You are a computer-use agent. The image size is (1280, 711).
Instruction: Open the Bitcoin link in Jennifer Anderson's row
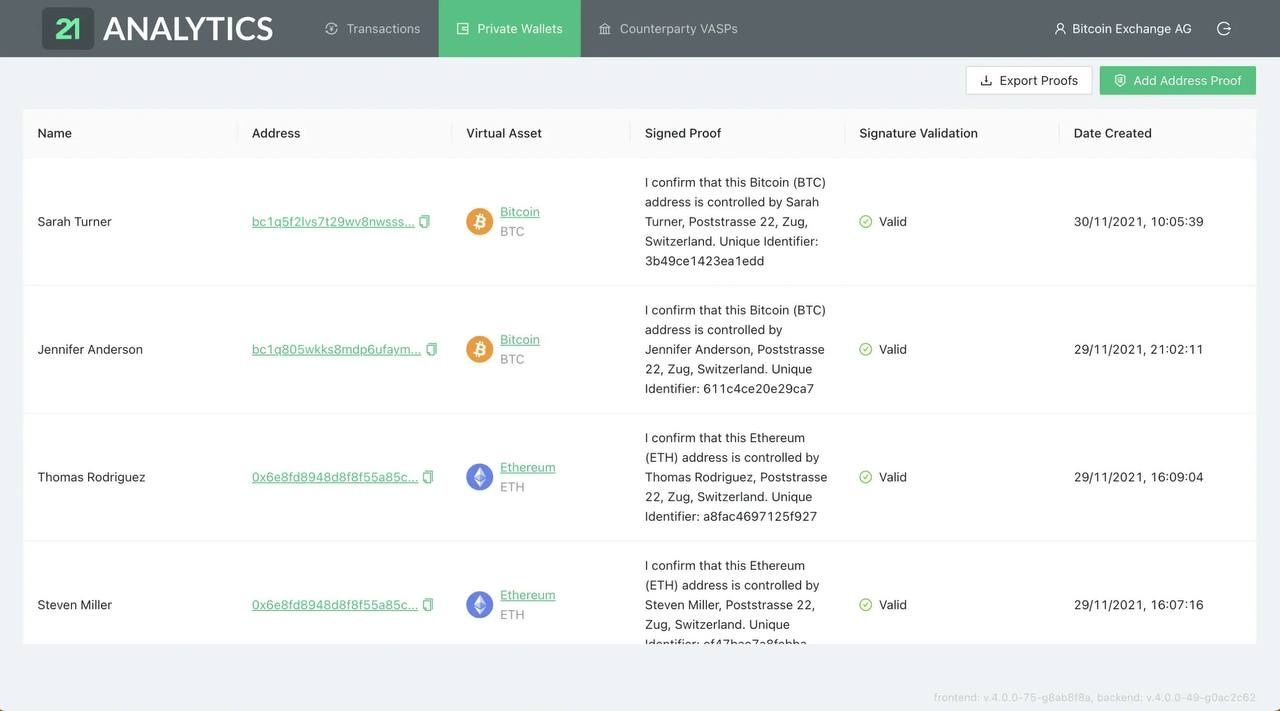tap(520, 340)
